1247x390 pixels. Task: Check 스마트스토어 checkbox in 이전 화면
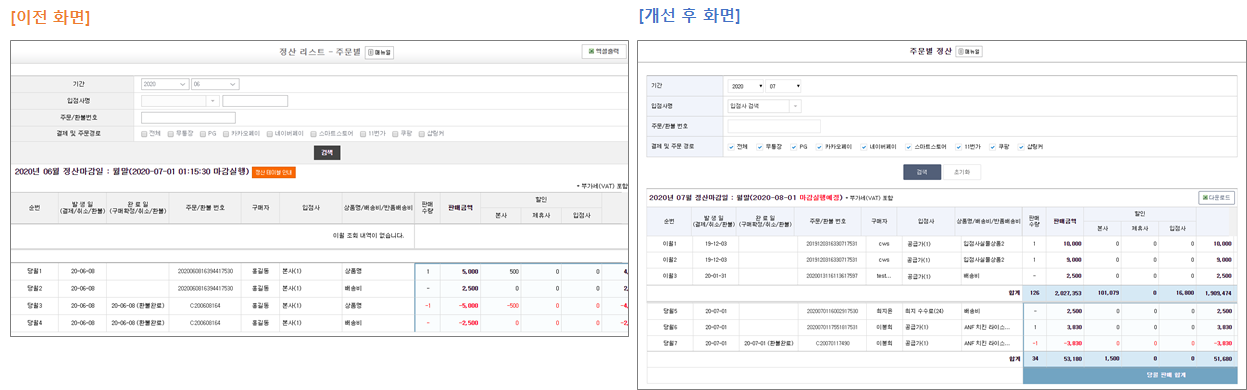(314, 133)
